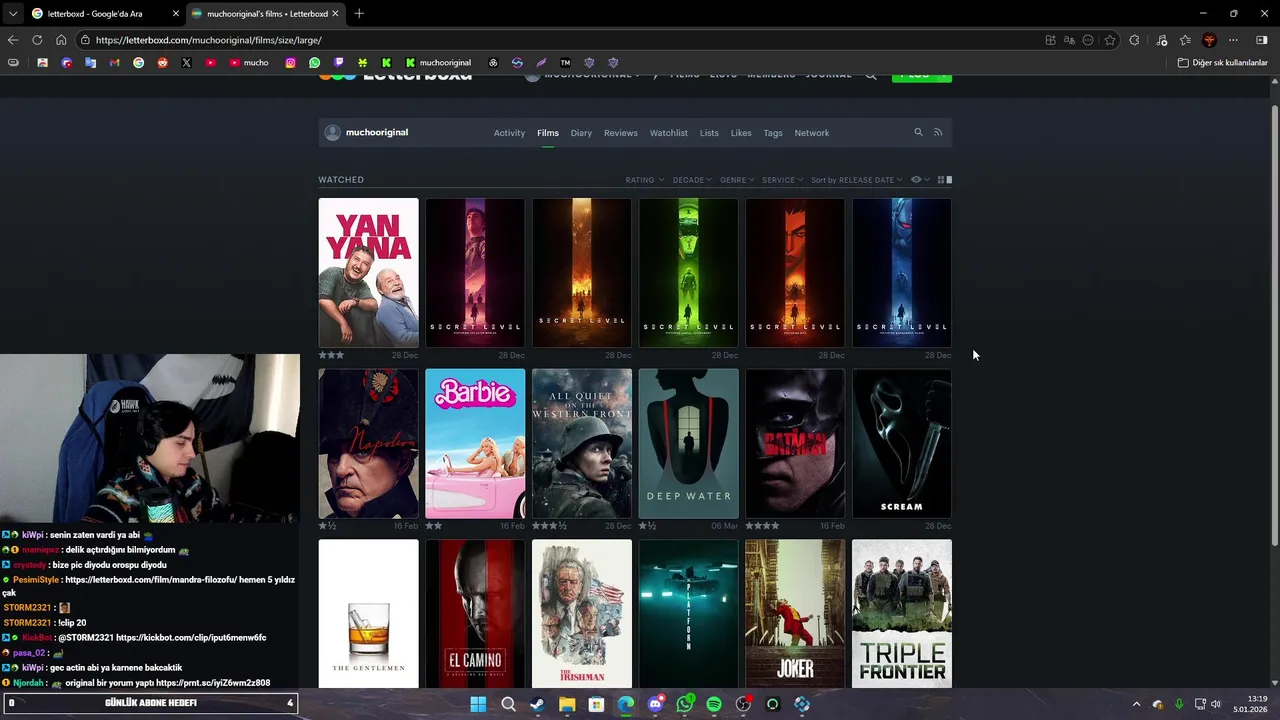Open the Lists profile tab
The image size is (1280, 720).
709,133
